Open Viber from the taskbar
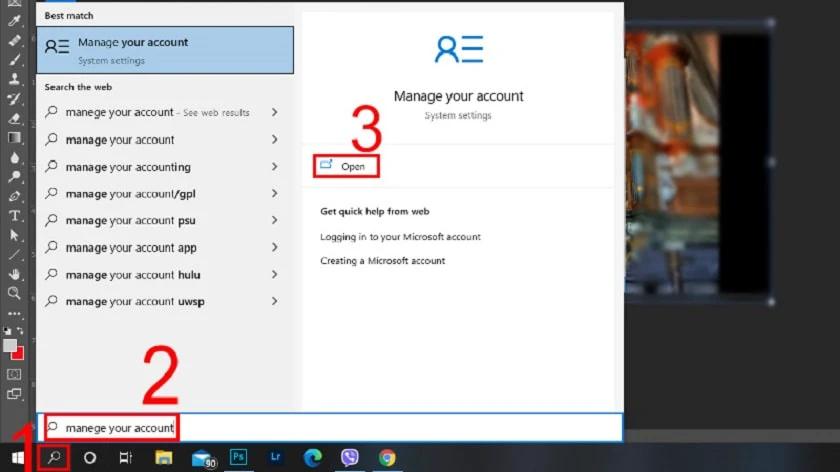840x472 pixels. [x=350, y=458]
